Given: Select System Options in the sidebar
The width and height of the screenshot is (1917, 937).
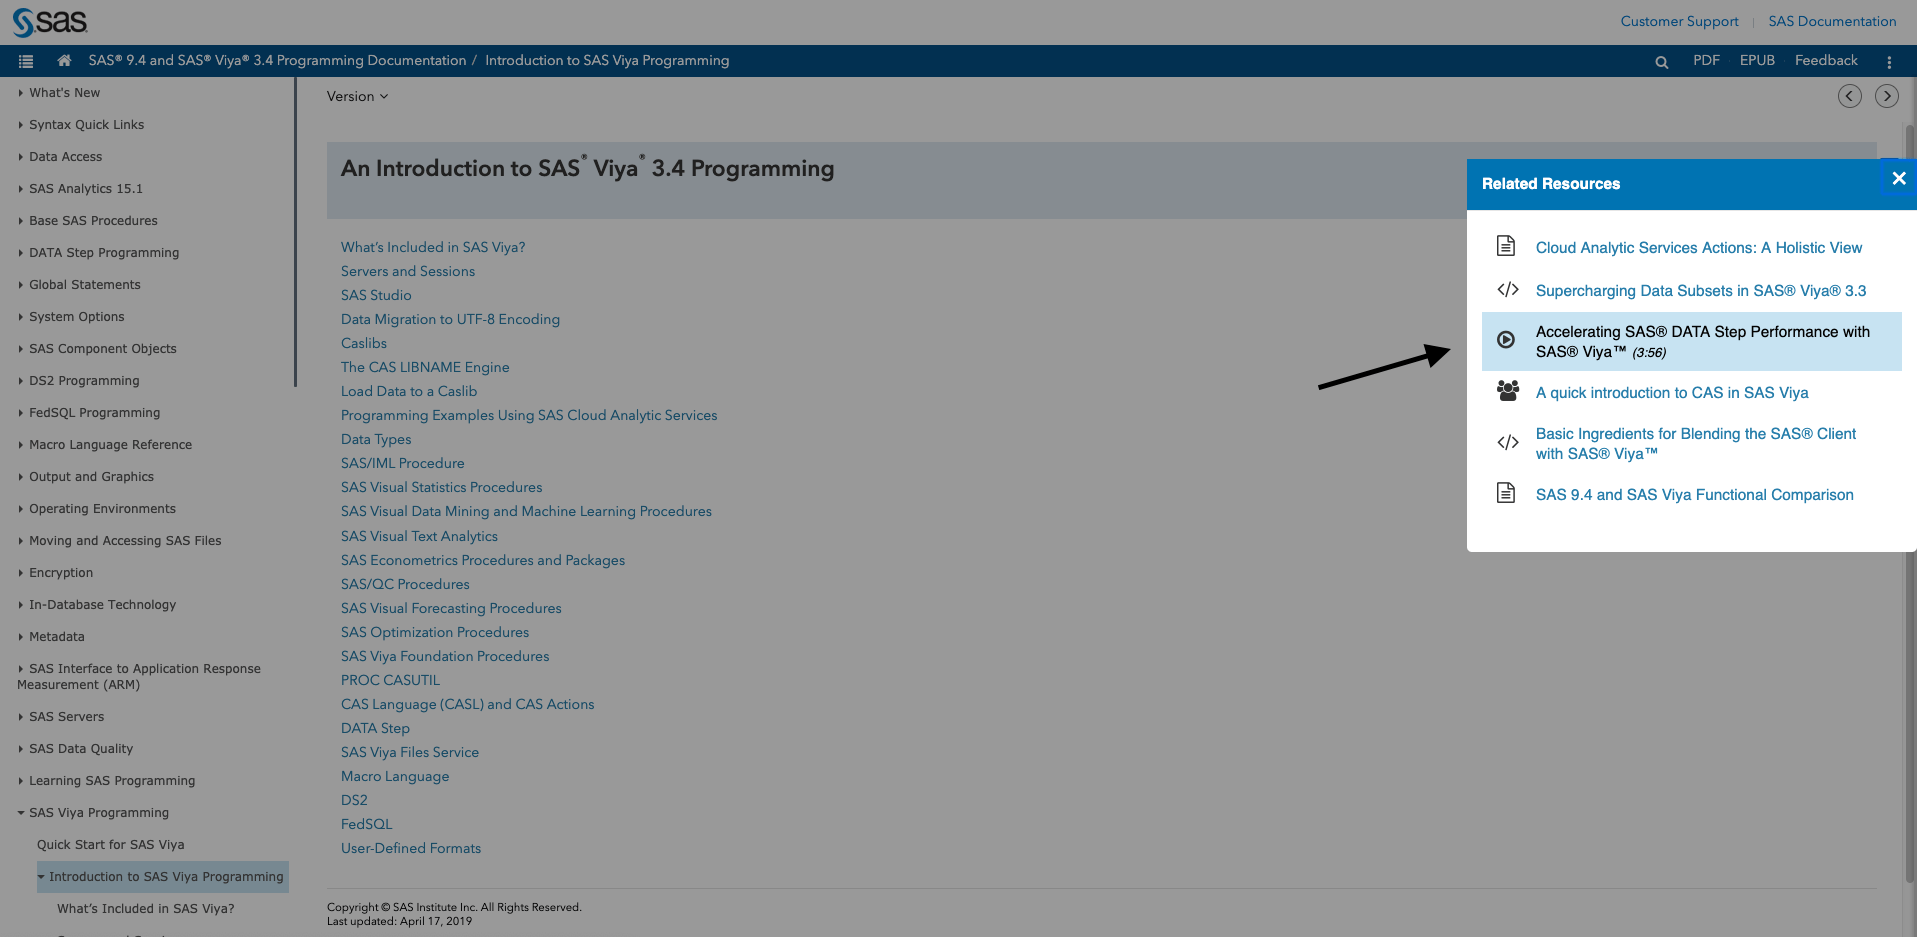Looking at the screenshot, I should coord(77,317).
